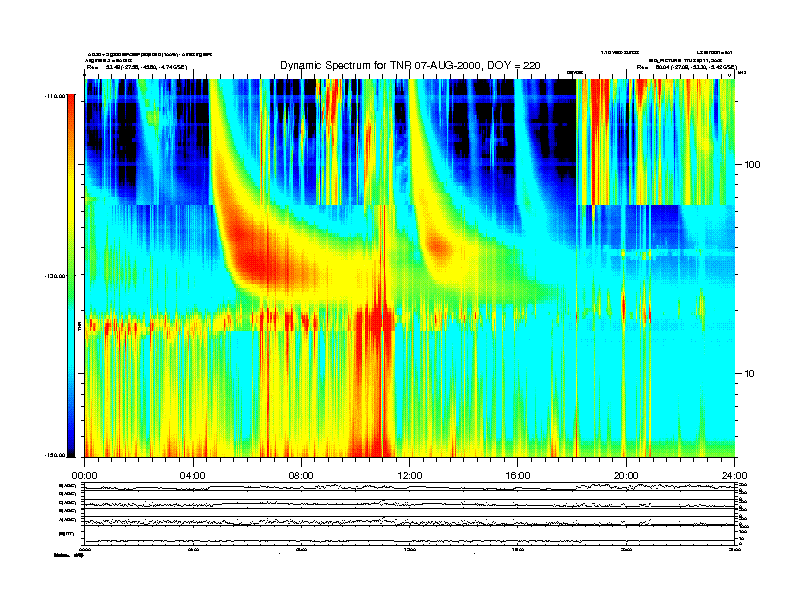Click the "100" frequency axis label
792x612 pixels.
click(753, 165)
